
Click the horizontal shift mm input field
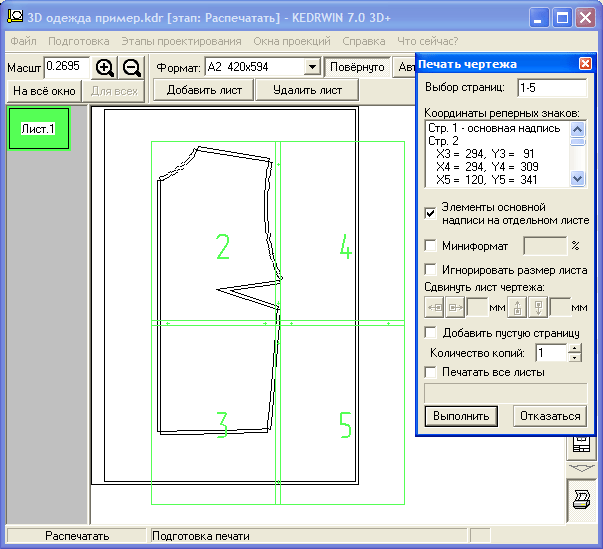[x=477, y=307]
